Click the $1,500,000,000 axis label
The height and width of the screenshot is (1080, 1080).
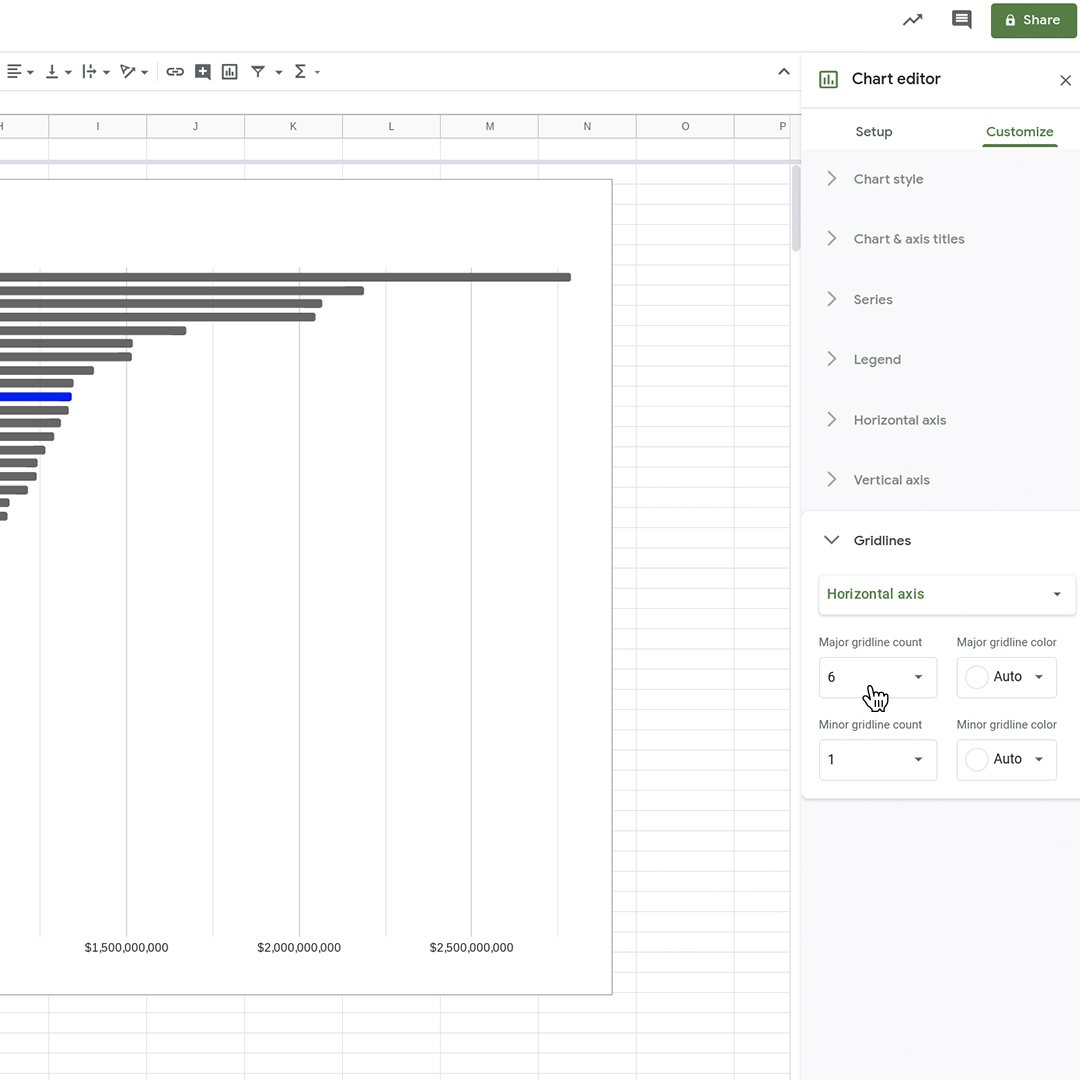(127, 948)
